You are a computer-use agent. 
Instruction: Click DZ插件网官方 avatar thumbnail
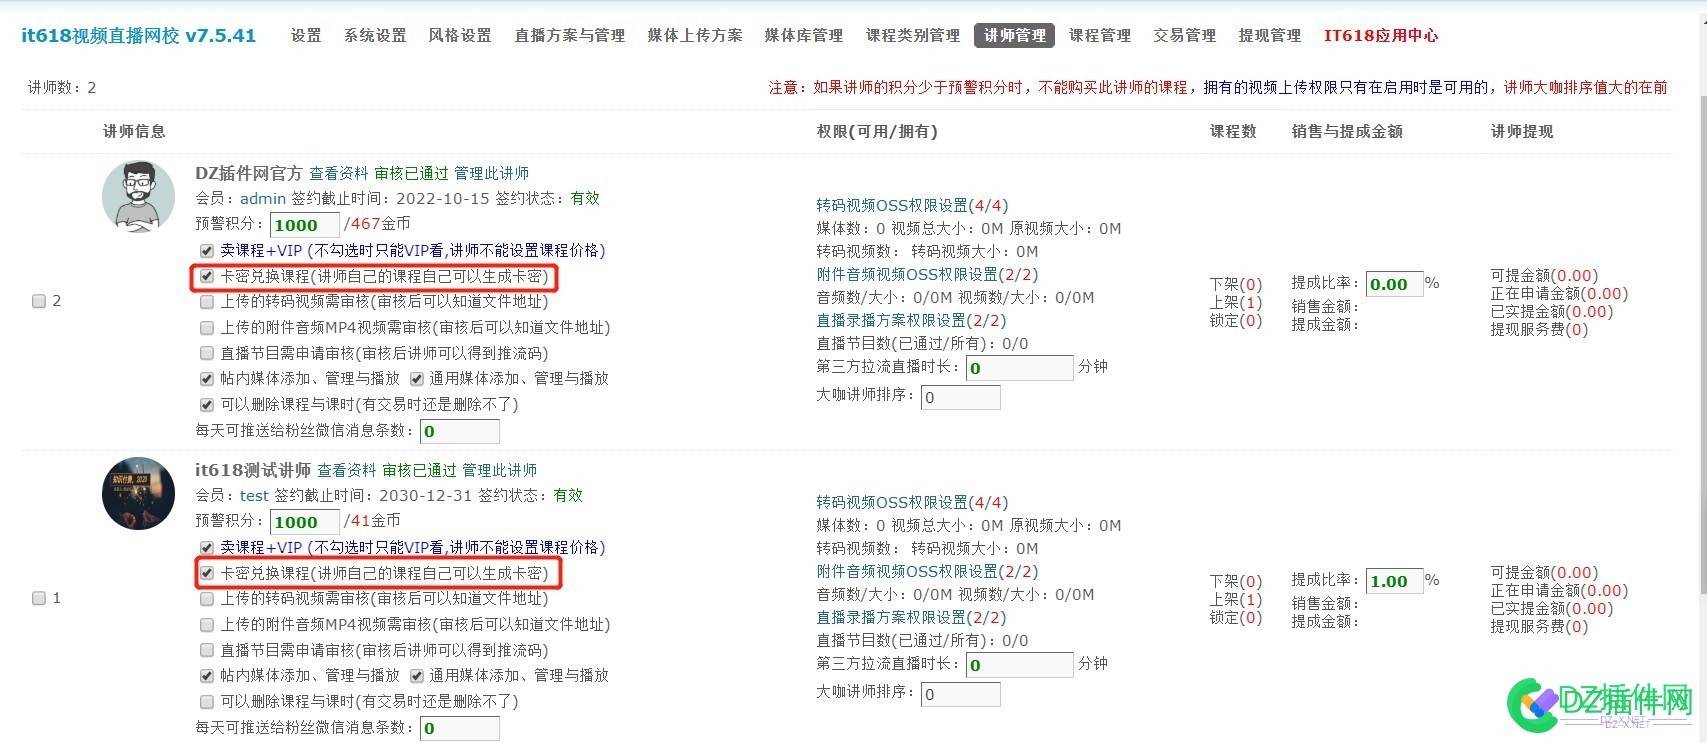[x=138, y=197]
